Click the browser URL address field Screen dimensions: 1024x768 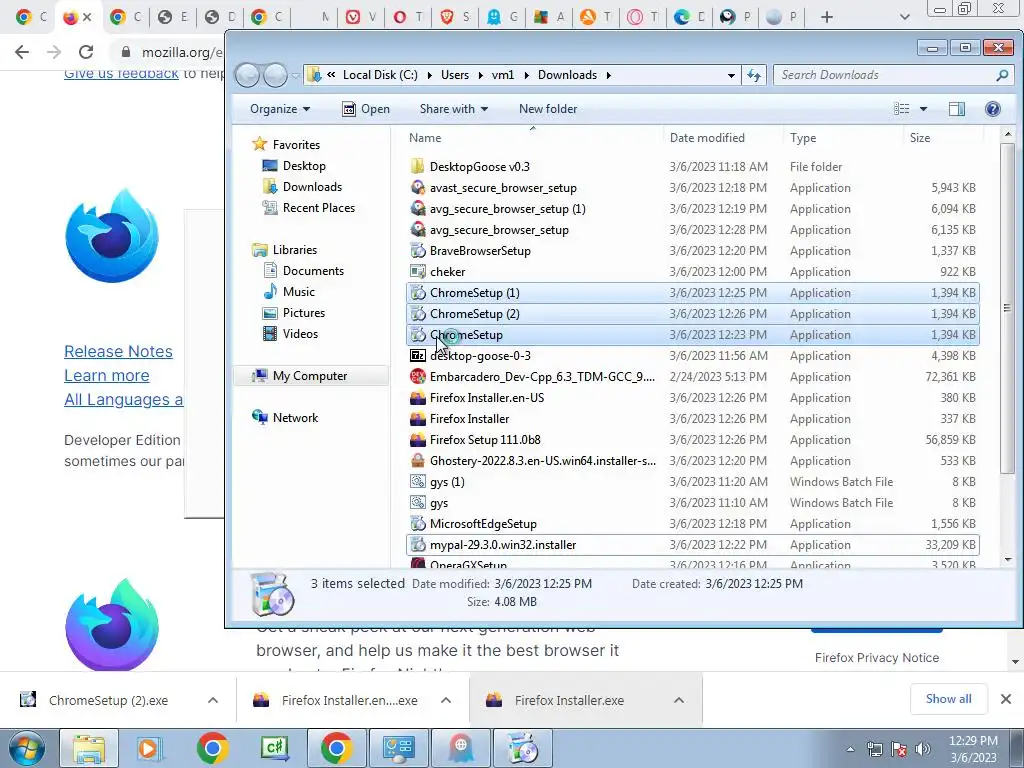coord(182,52)
